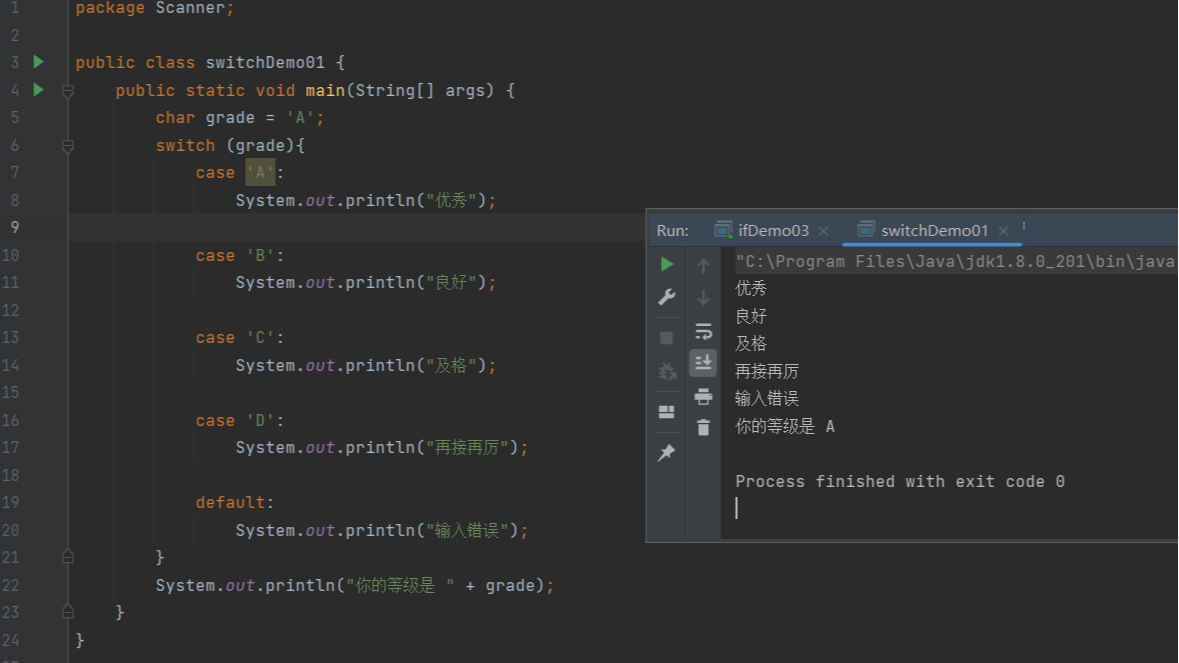
Task: Rerun switchDemo01 with the green Run button
Action: [667, 265]
